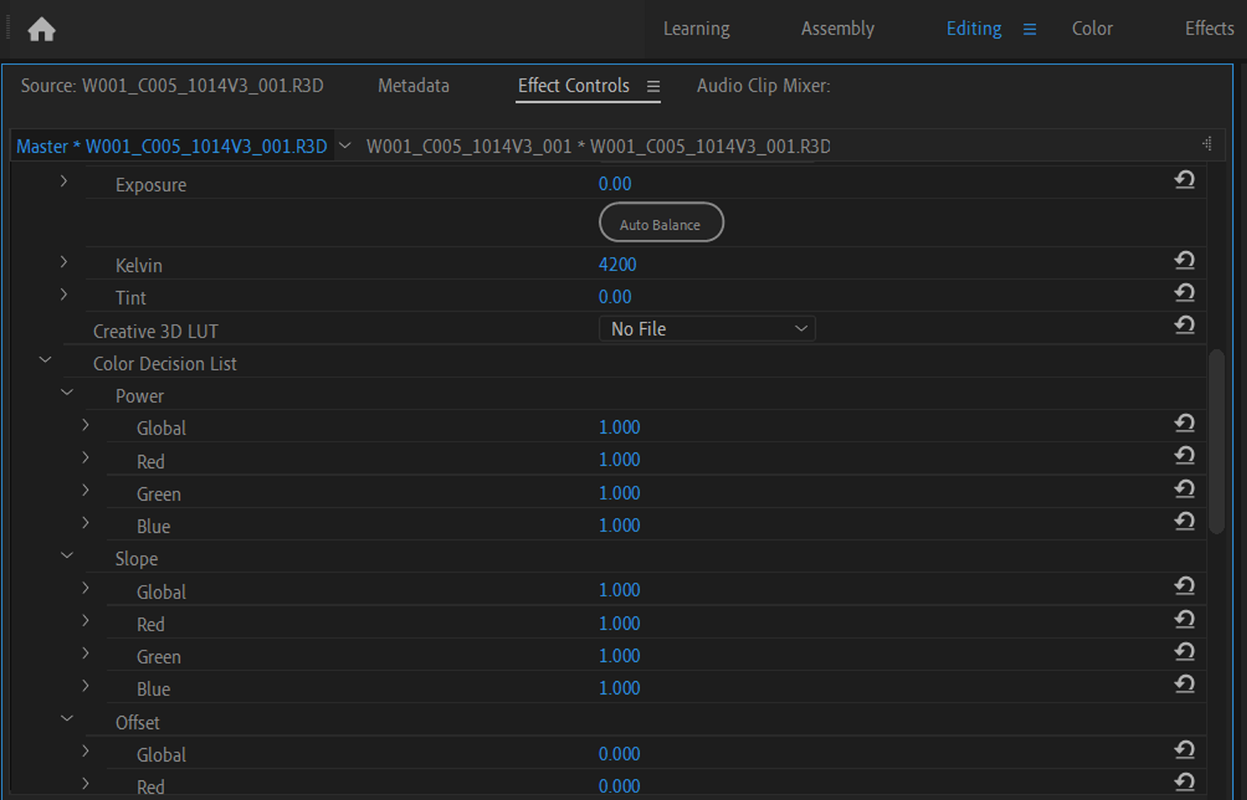Open the master clip dropdown arrow

click(x=345, y=146)
